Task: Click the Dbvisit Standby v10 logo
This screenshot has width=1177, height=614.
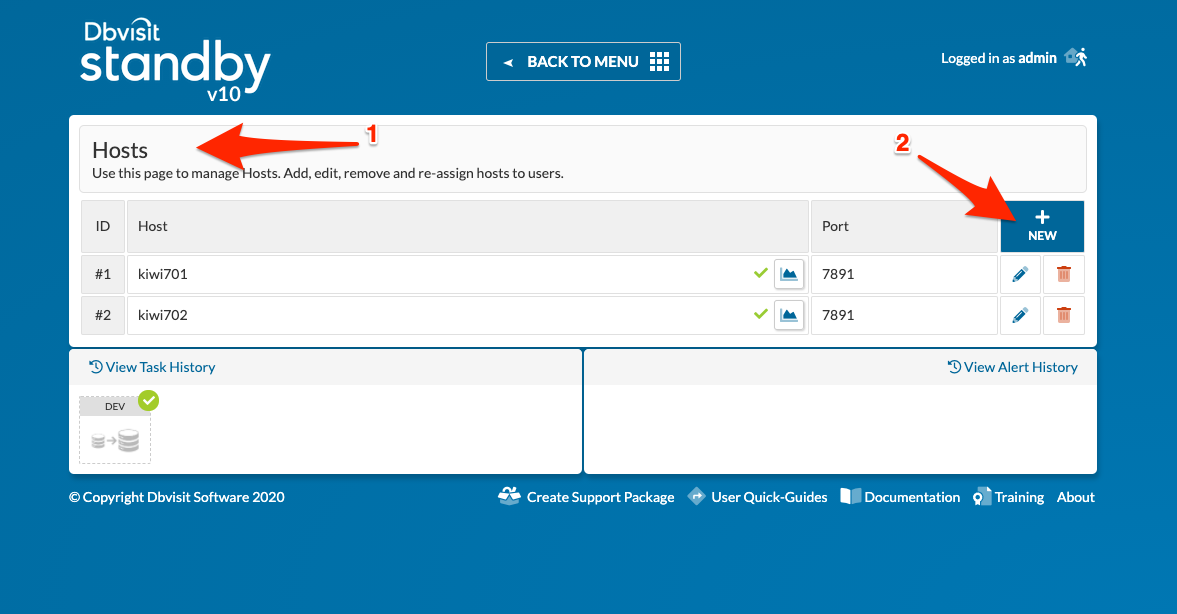Action: (175, 62)
